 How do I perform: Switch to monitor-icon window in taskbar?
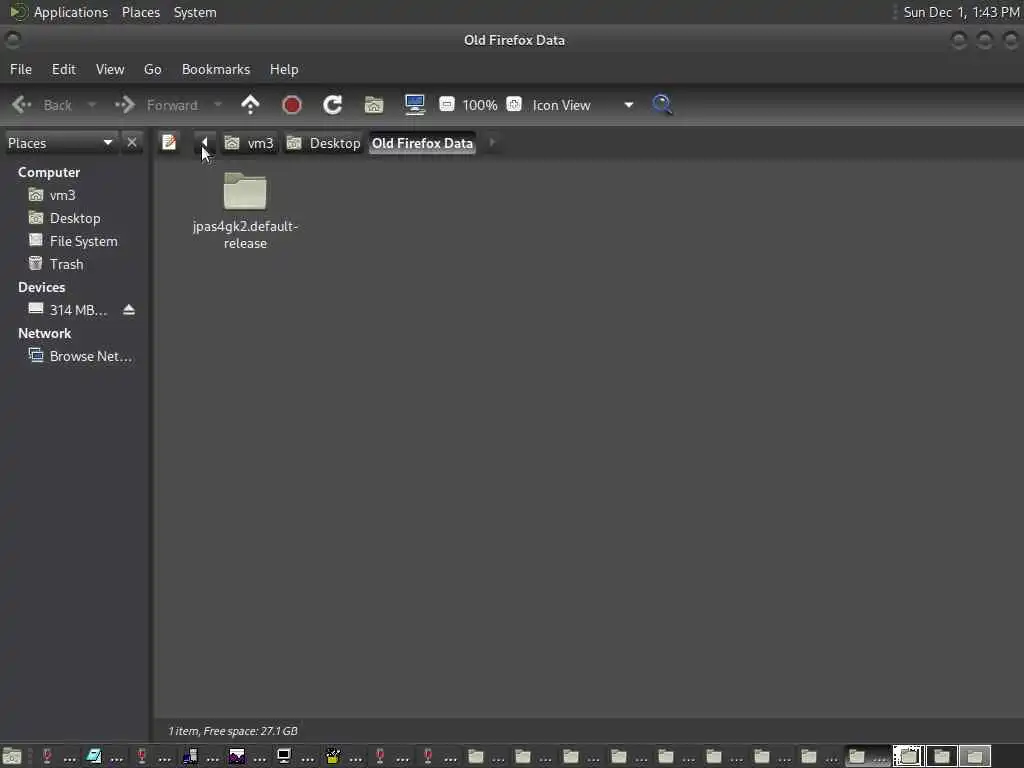tap(296, 756)
